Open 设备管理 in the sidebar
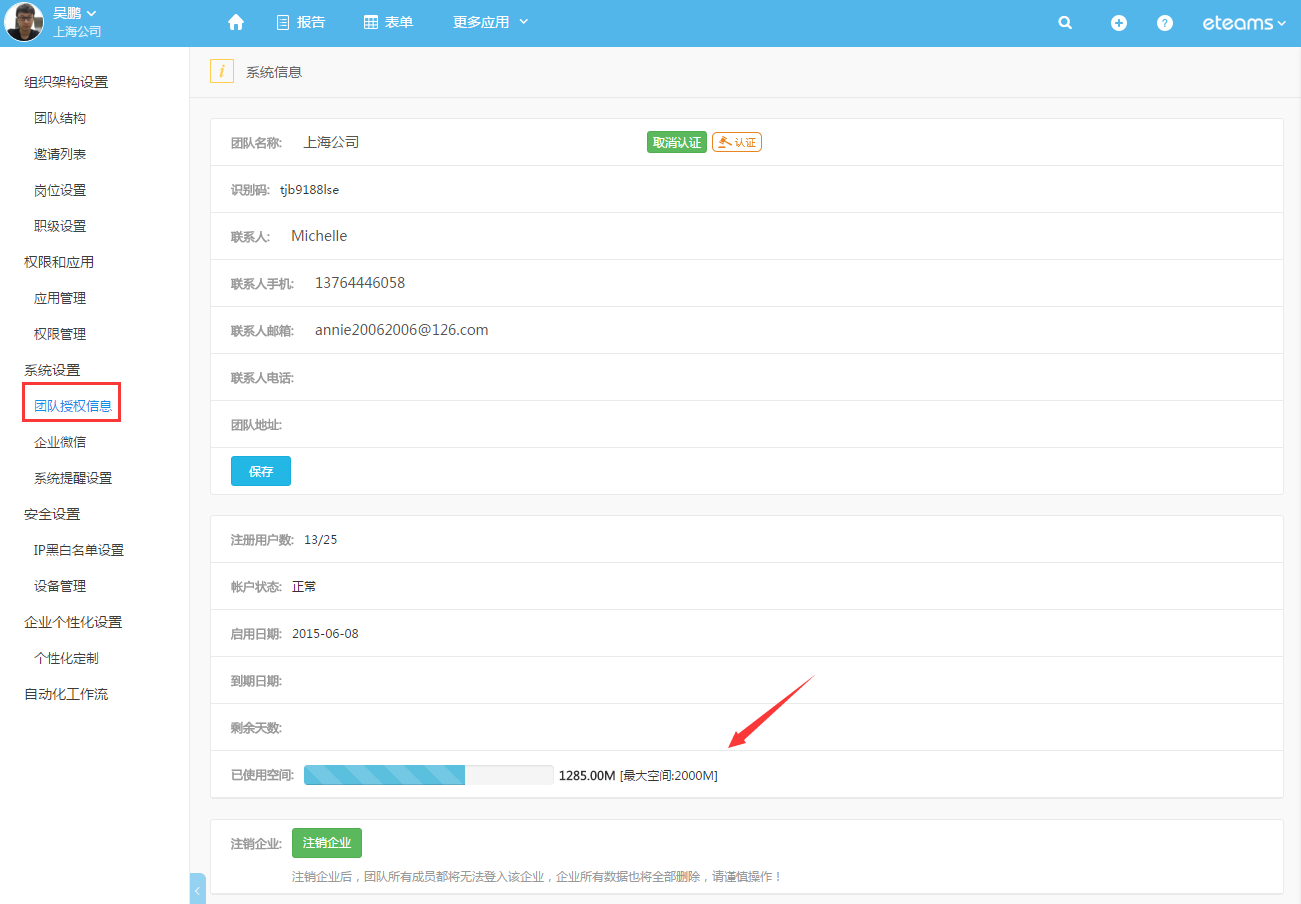1301x904 pixels. tap(60, 586)
